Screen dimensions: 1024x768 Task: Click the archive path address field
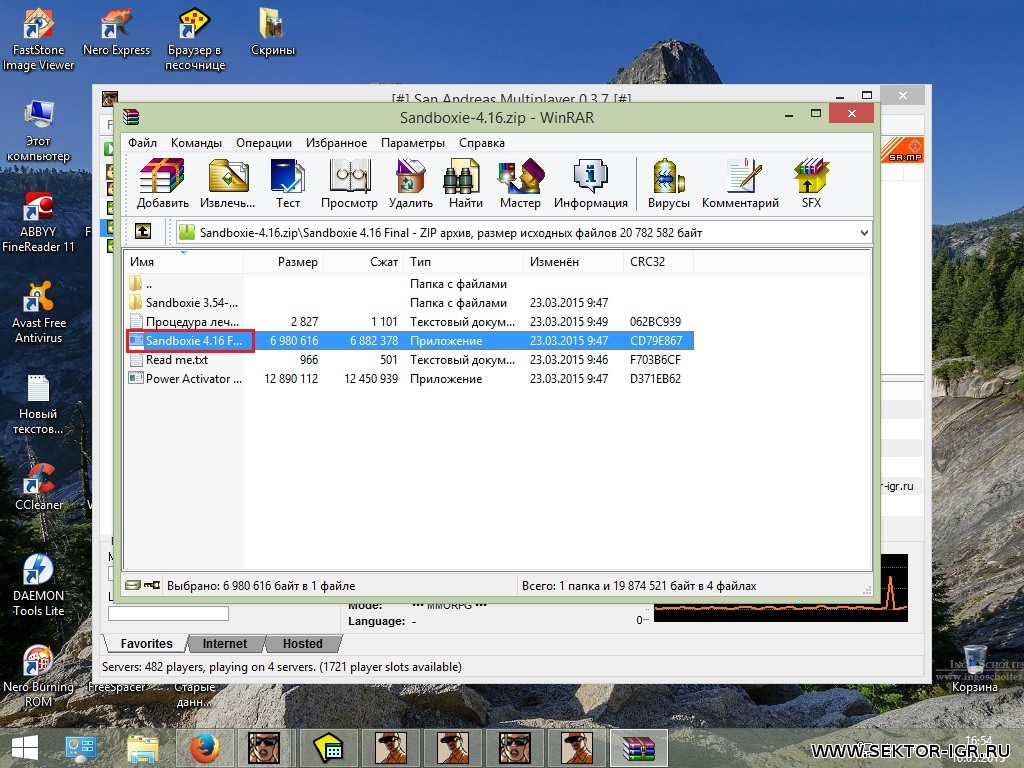click(524, 232)
